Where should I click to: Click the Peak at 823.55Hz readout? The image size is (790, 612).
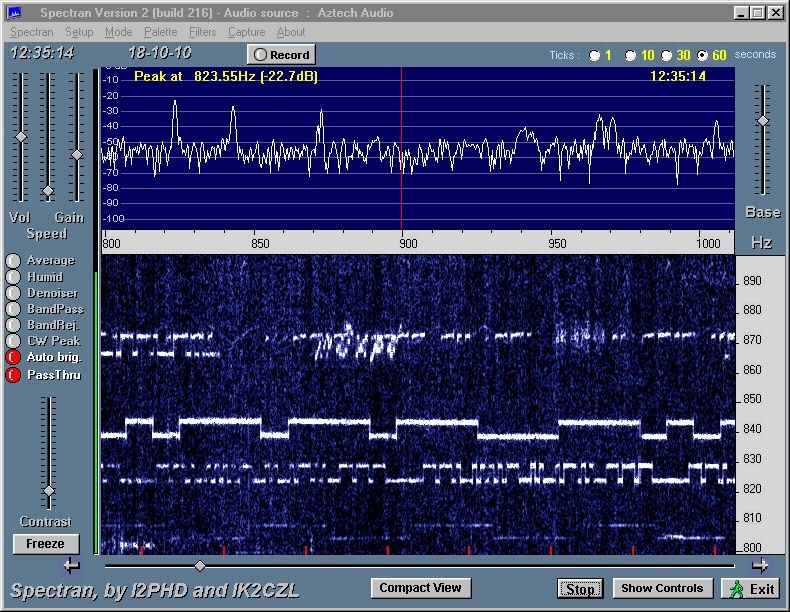(x=226, y=77)
